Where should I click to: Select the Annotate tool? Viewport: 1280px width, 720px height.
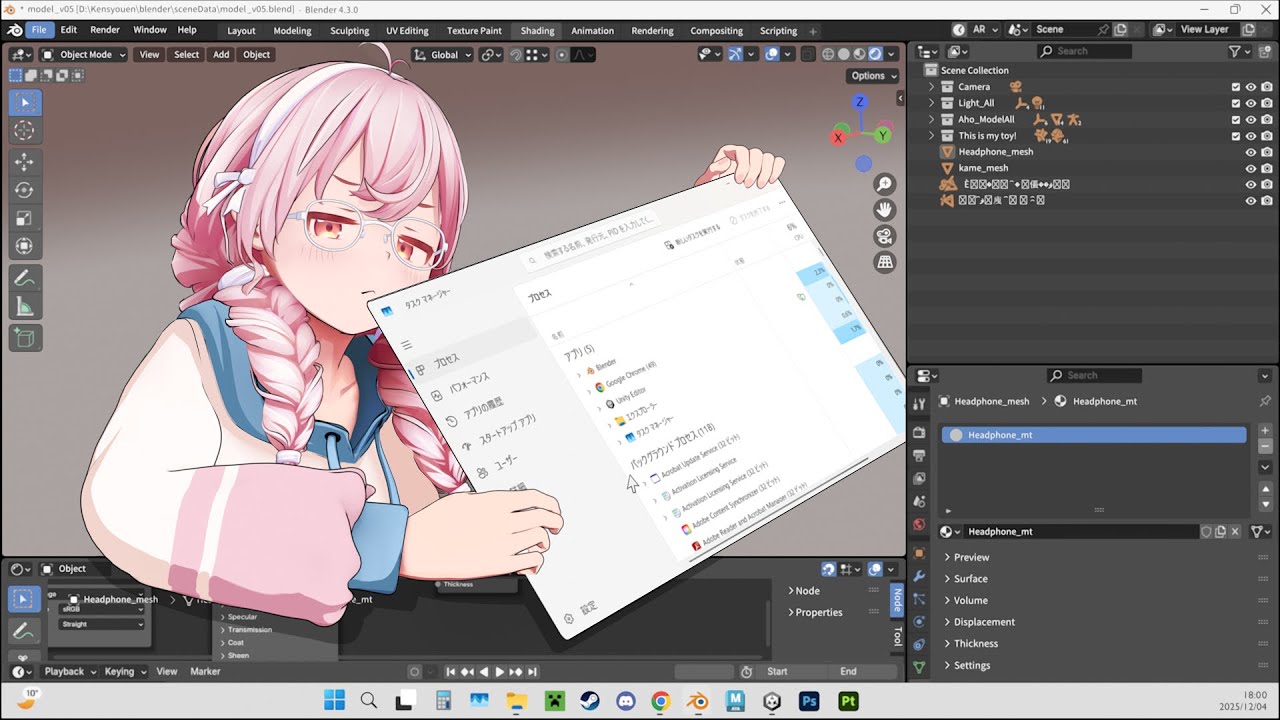[x=25, y=279]
